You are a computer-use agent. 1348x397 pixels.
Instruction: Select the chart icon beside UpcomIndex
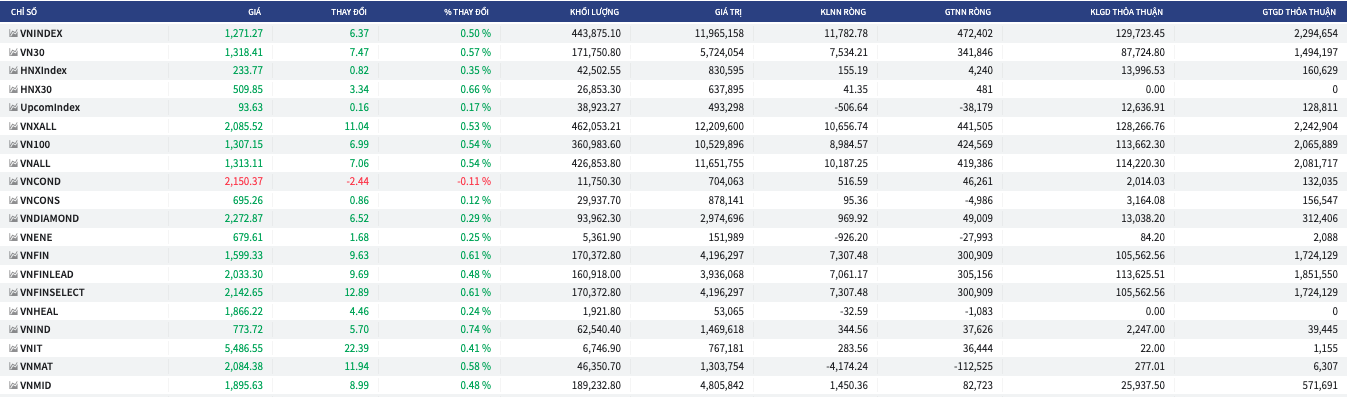[13, 107]
